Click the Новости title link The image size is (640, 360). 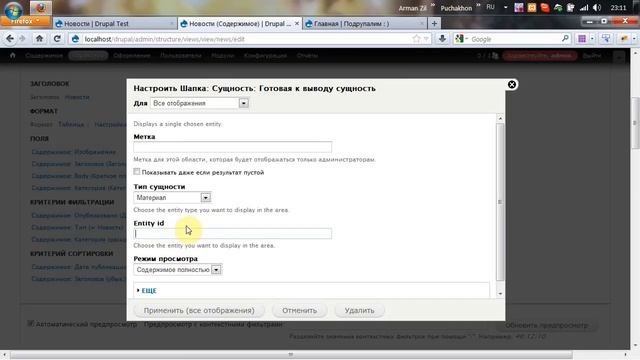pos(77,97)
